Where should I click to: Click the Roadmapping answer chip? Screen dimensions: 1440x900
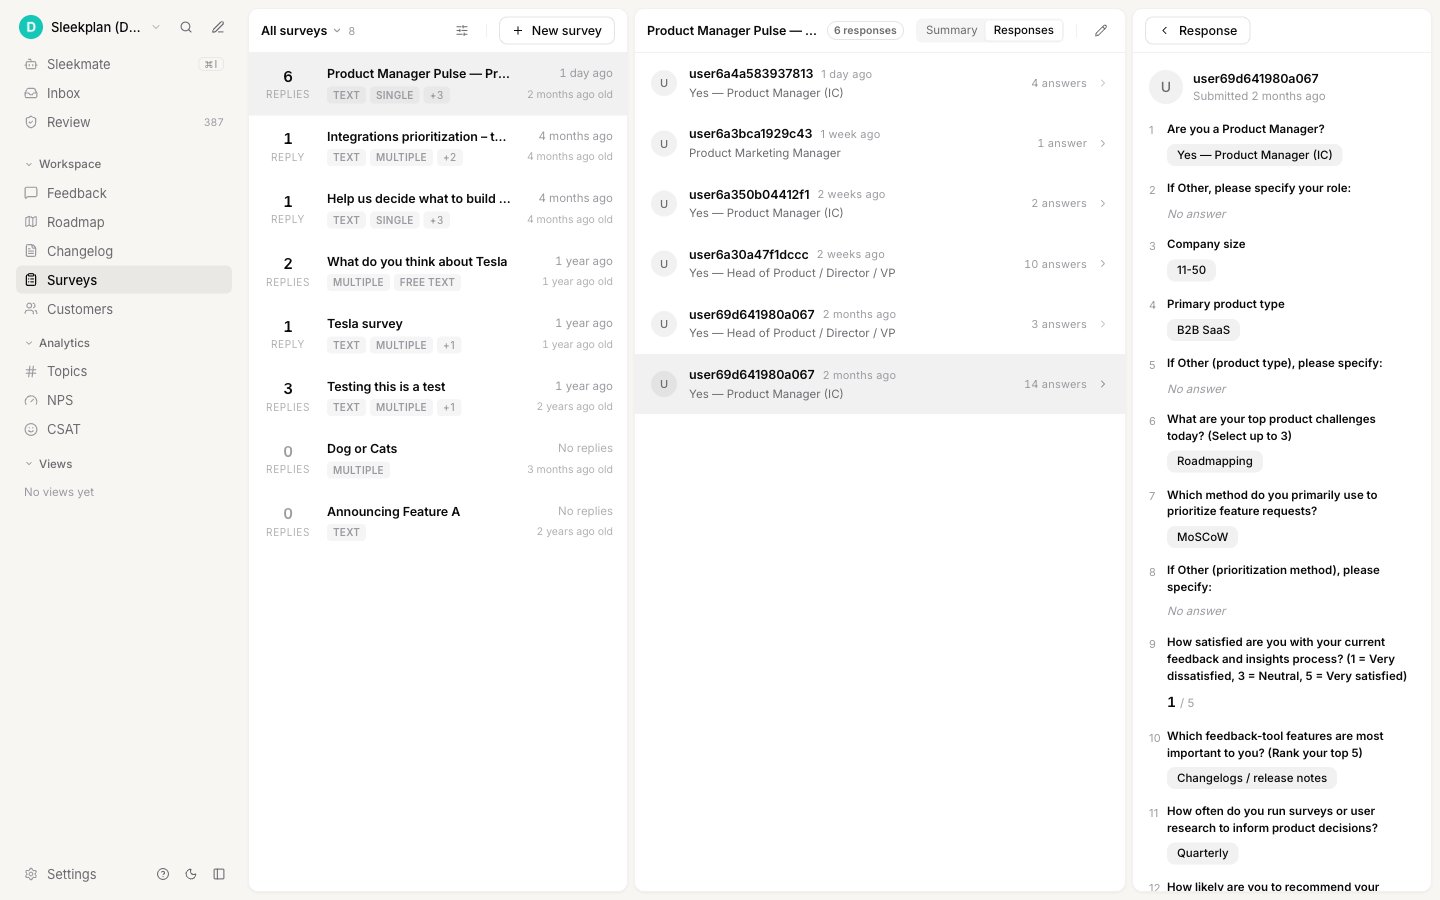pos(1214,461)
